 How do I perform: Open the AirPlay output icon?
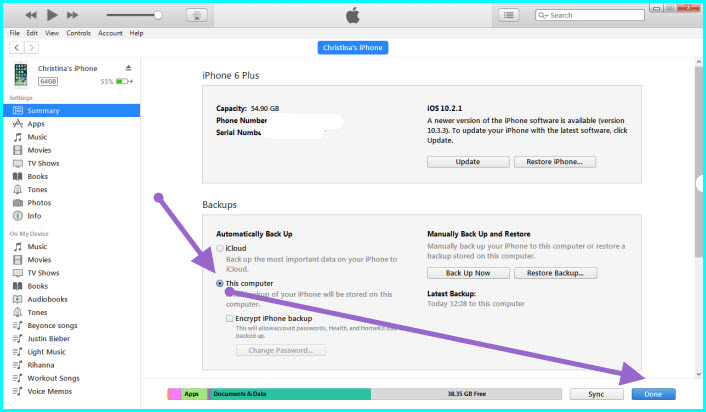click(x=198, y=16)
